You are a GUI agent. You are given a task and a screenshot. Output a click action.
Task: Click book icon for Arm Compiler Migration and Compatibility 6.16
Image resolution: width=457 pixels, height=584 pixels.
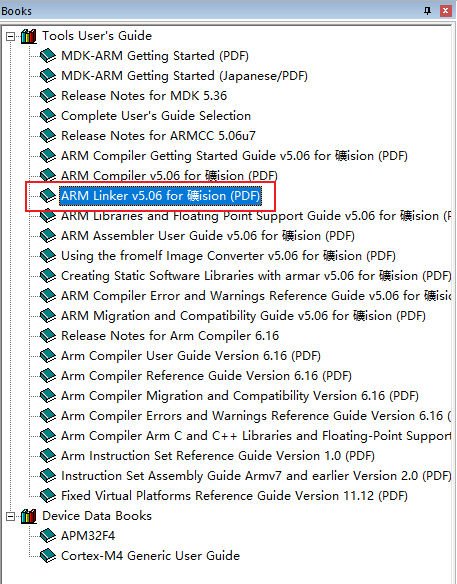(48, 396)
